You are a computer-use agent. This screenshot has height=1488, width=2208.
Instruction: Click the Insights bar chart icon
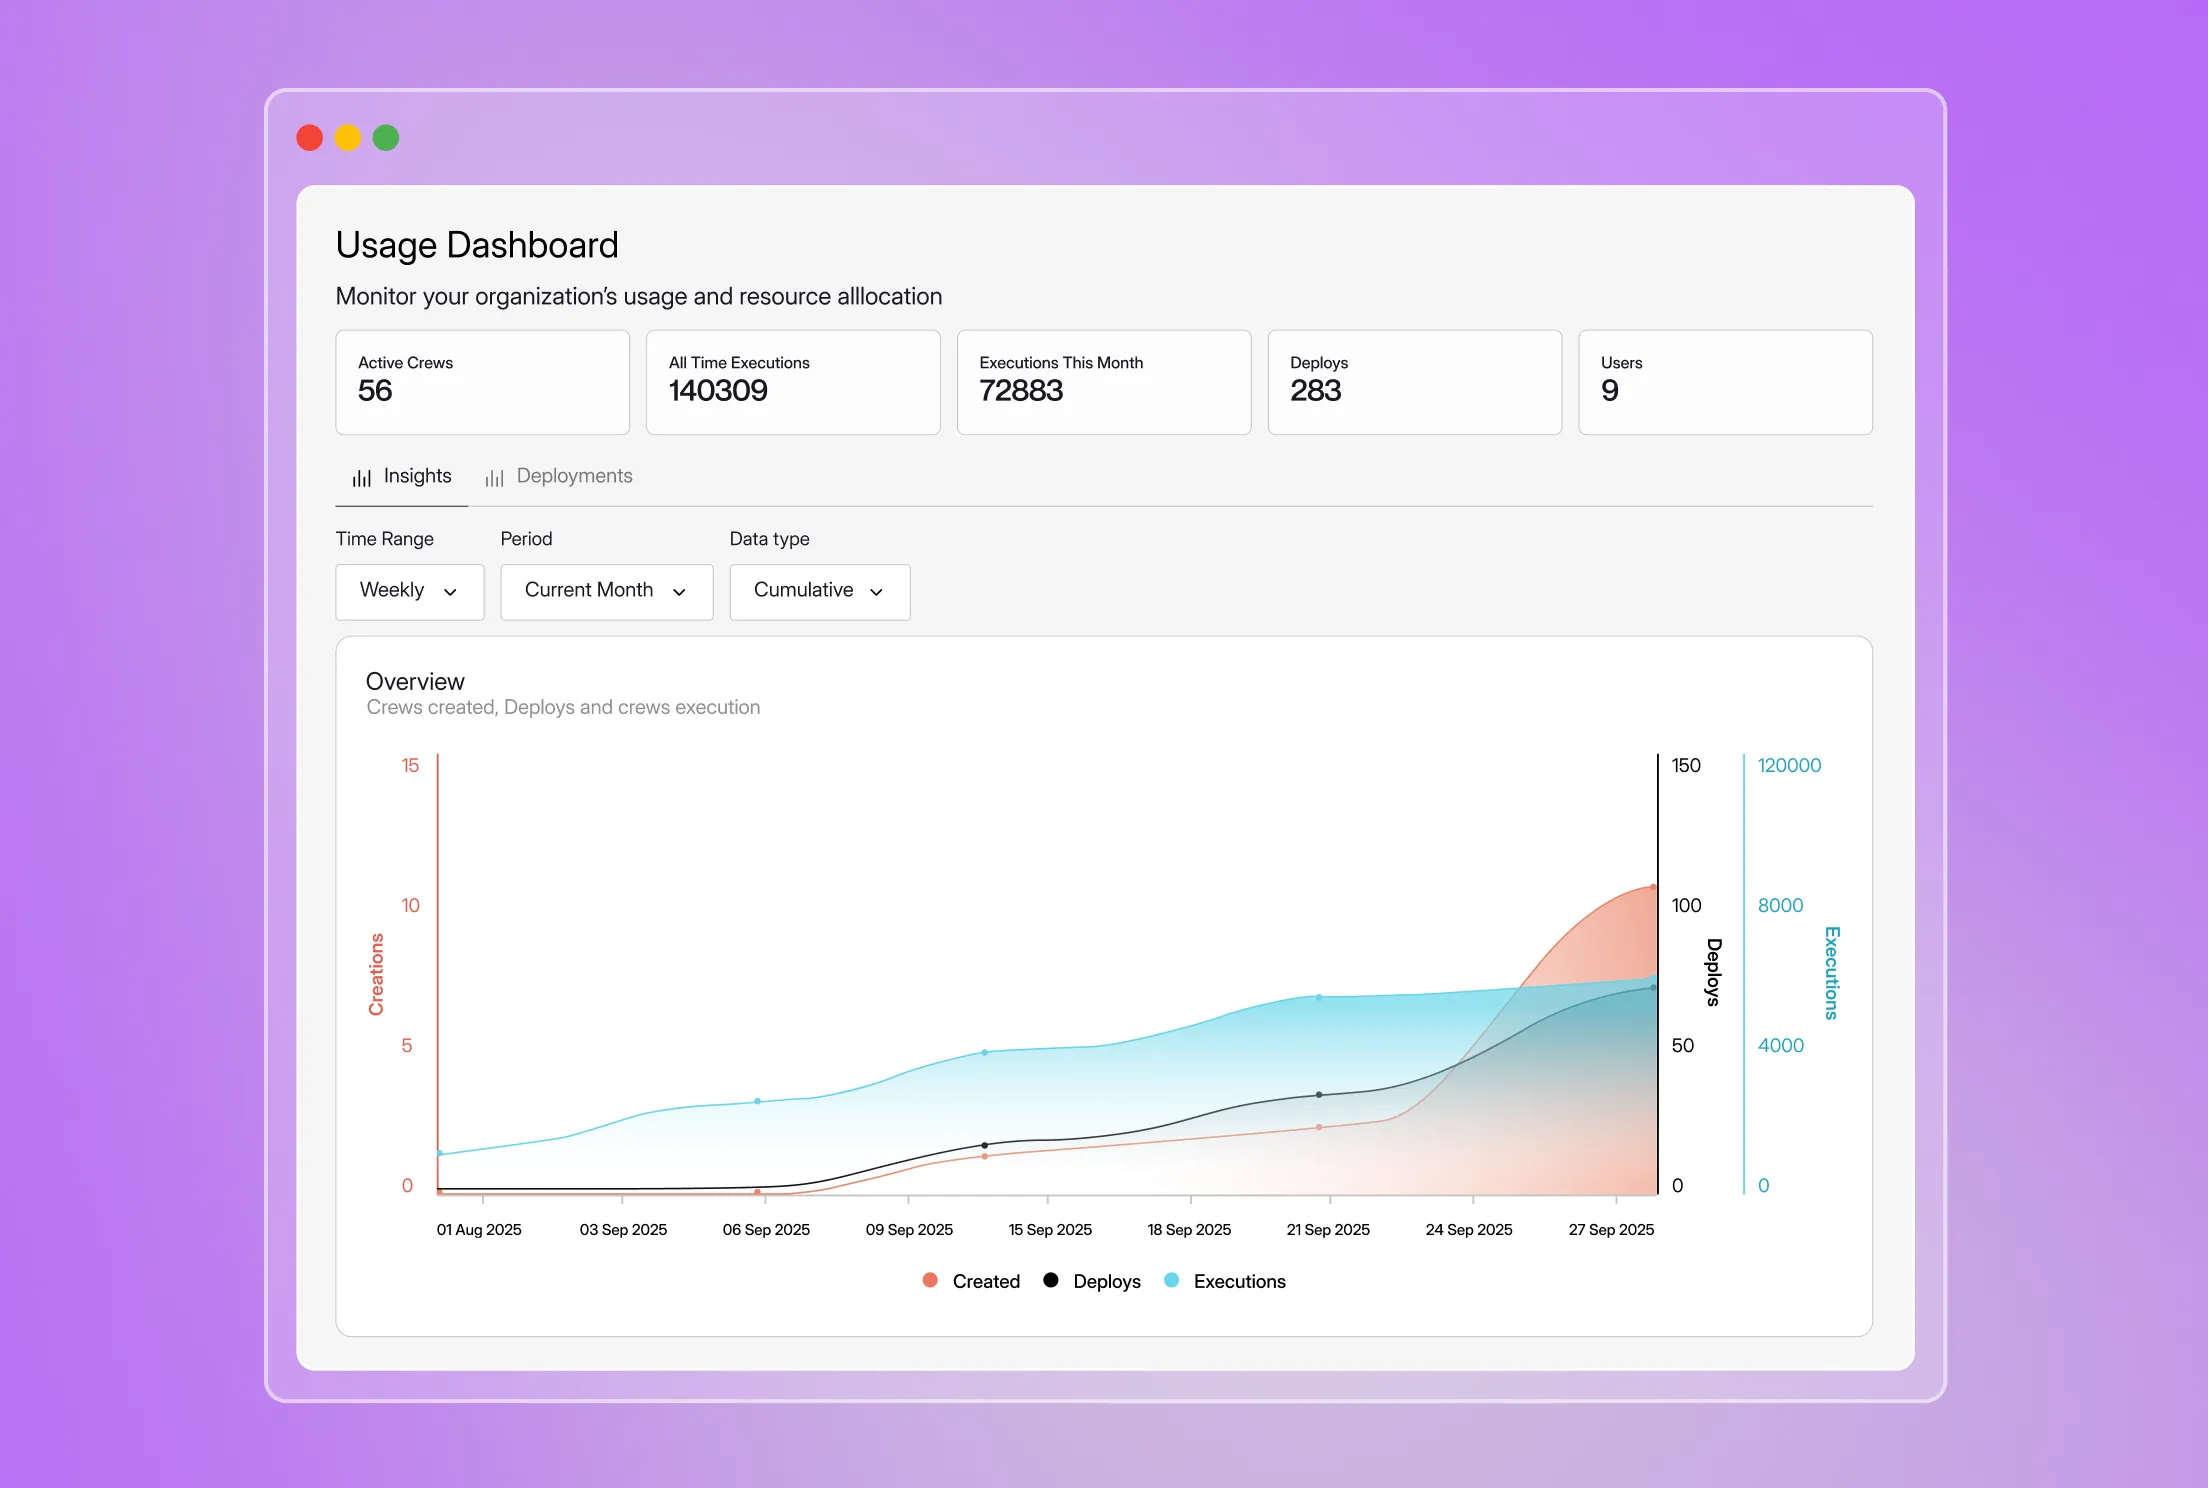coord(361,478)
